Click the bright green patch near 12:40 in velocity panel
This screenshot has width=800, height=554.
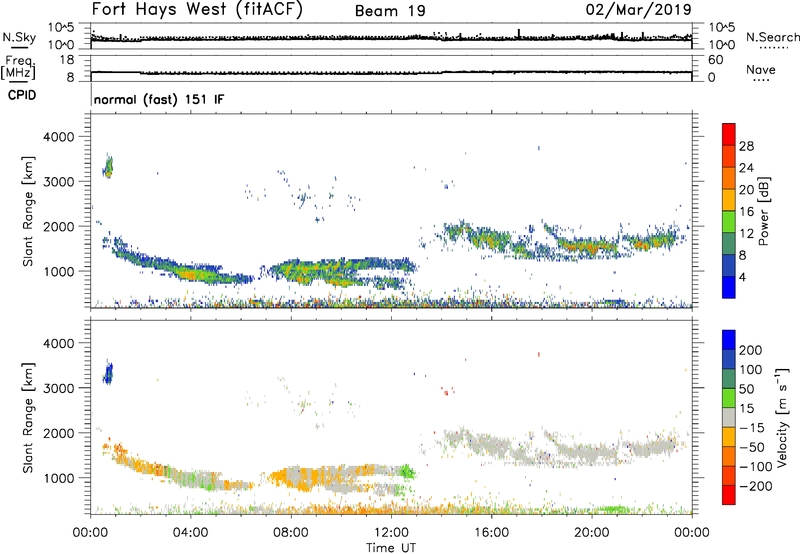(x=407, y=471)
